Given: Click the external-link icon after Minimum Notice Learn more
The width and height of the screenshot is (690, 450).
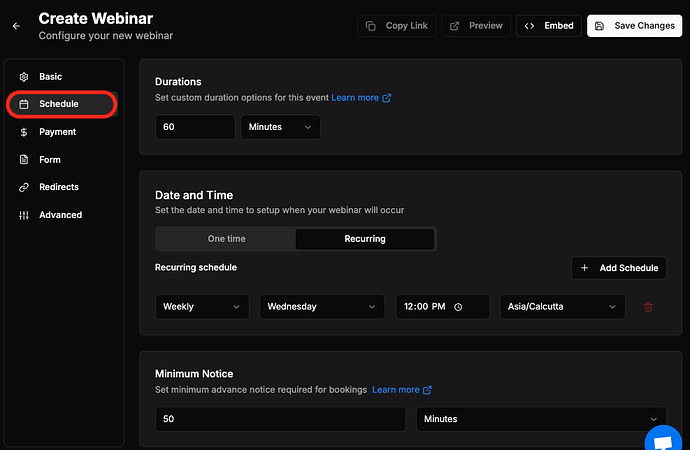Looking at the screenshot, I should (x=427, y=390).
